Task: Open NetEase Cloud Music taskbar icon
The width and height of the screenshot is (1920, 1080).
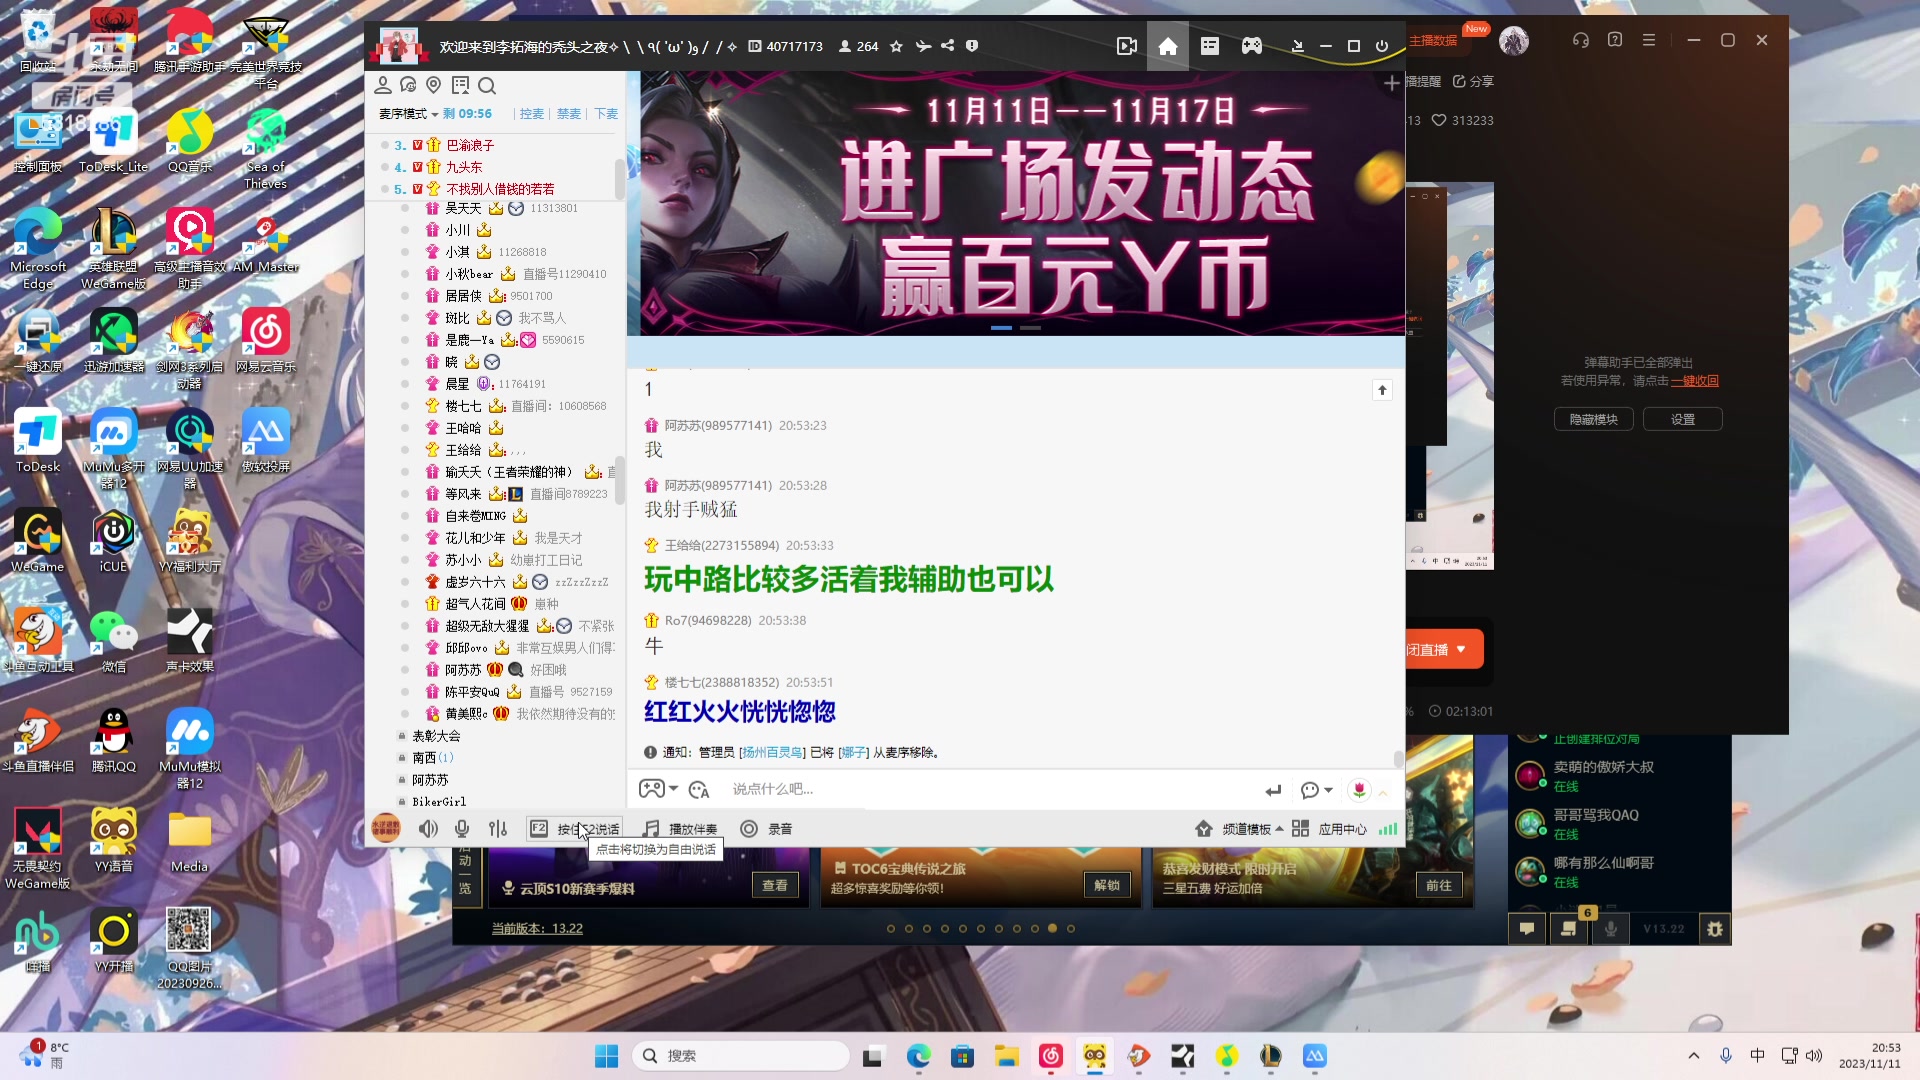Action: pos(1050,1056)
